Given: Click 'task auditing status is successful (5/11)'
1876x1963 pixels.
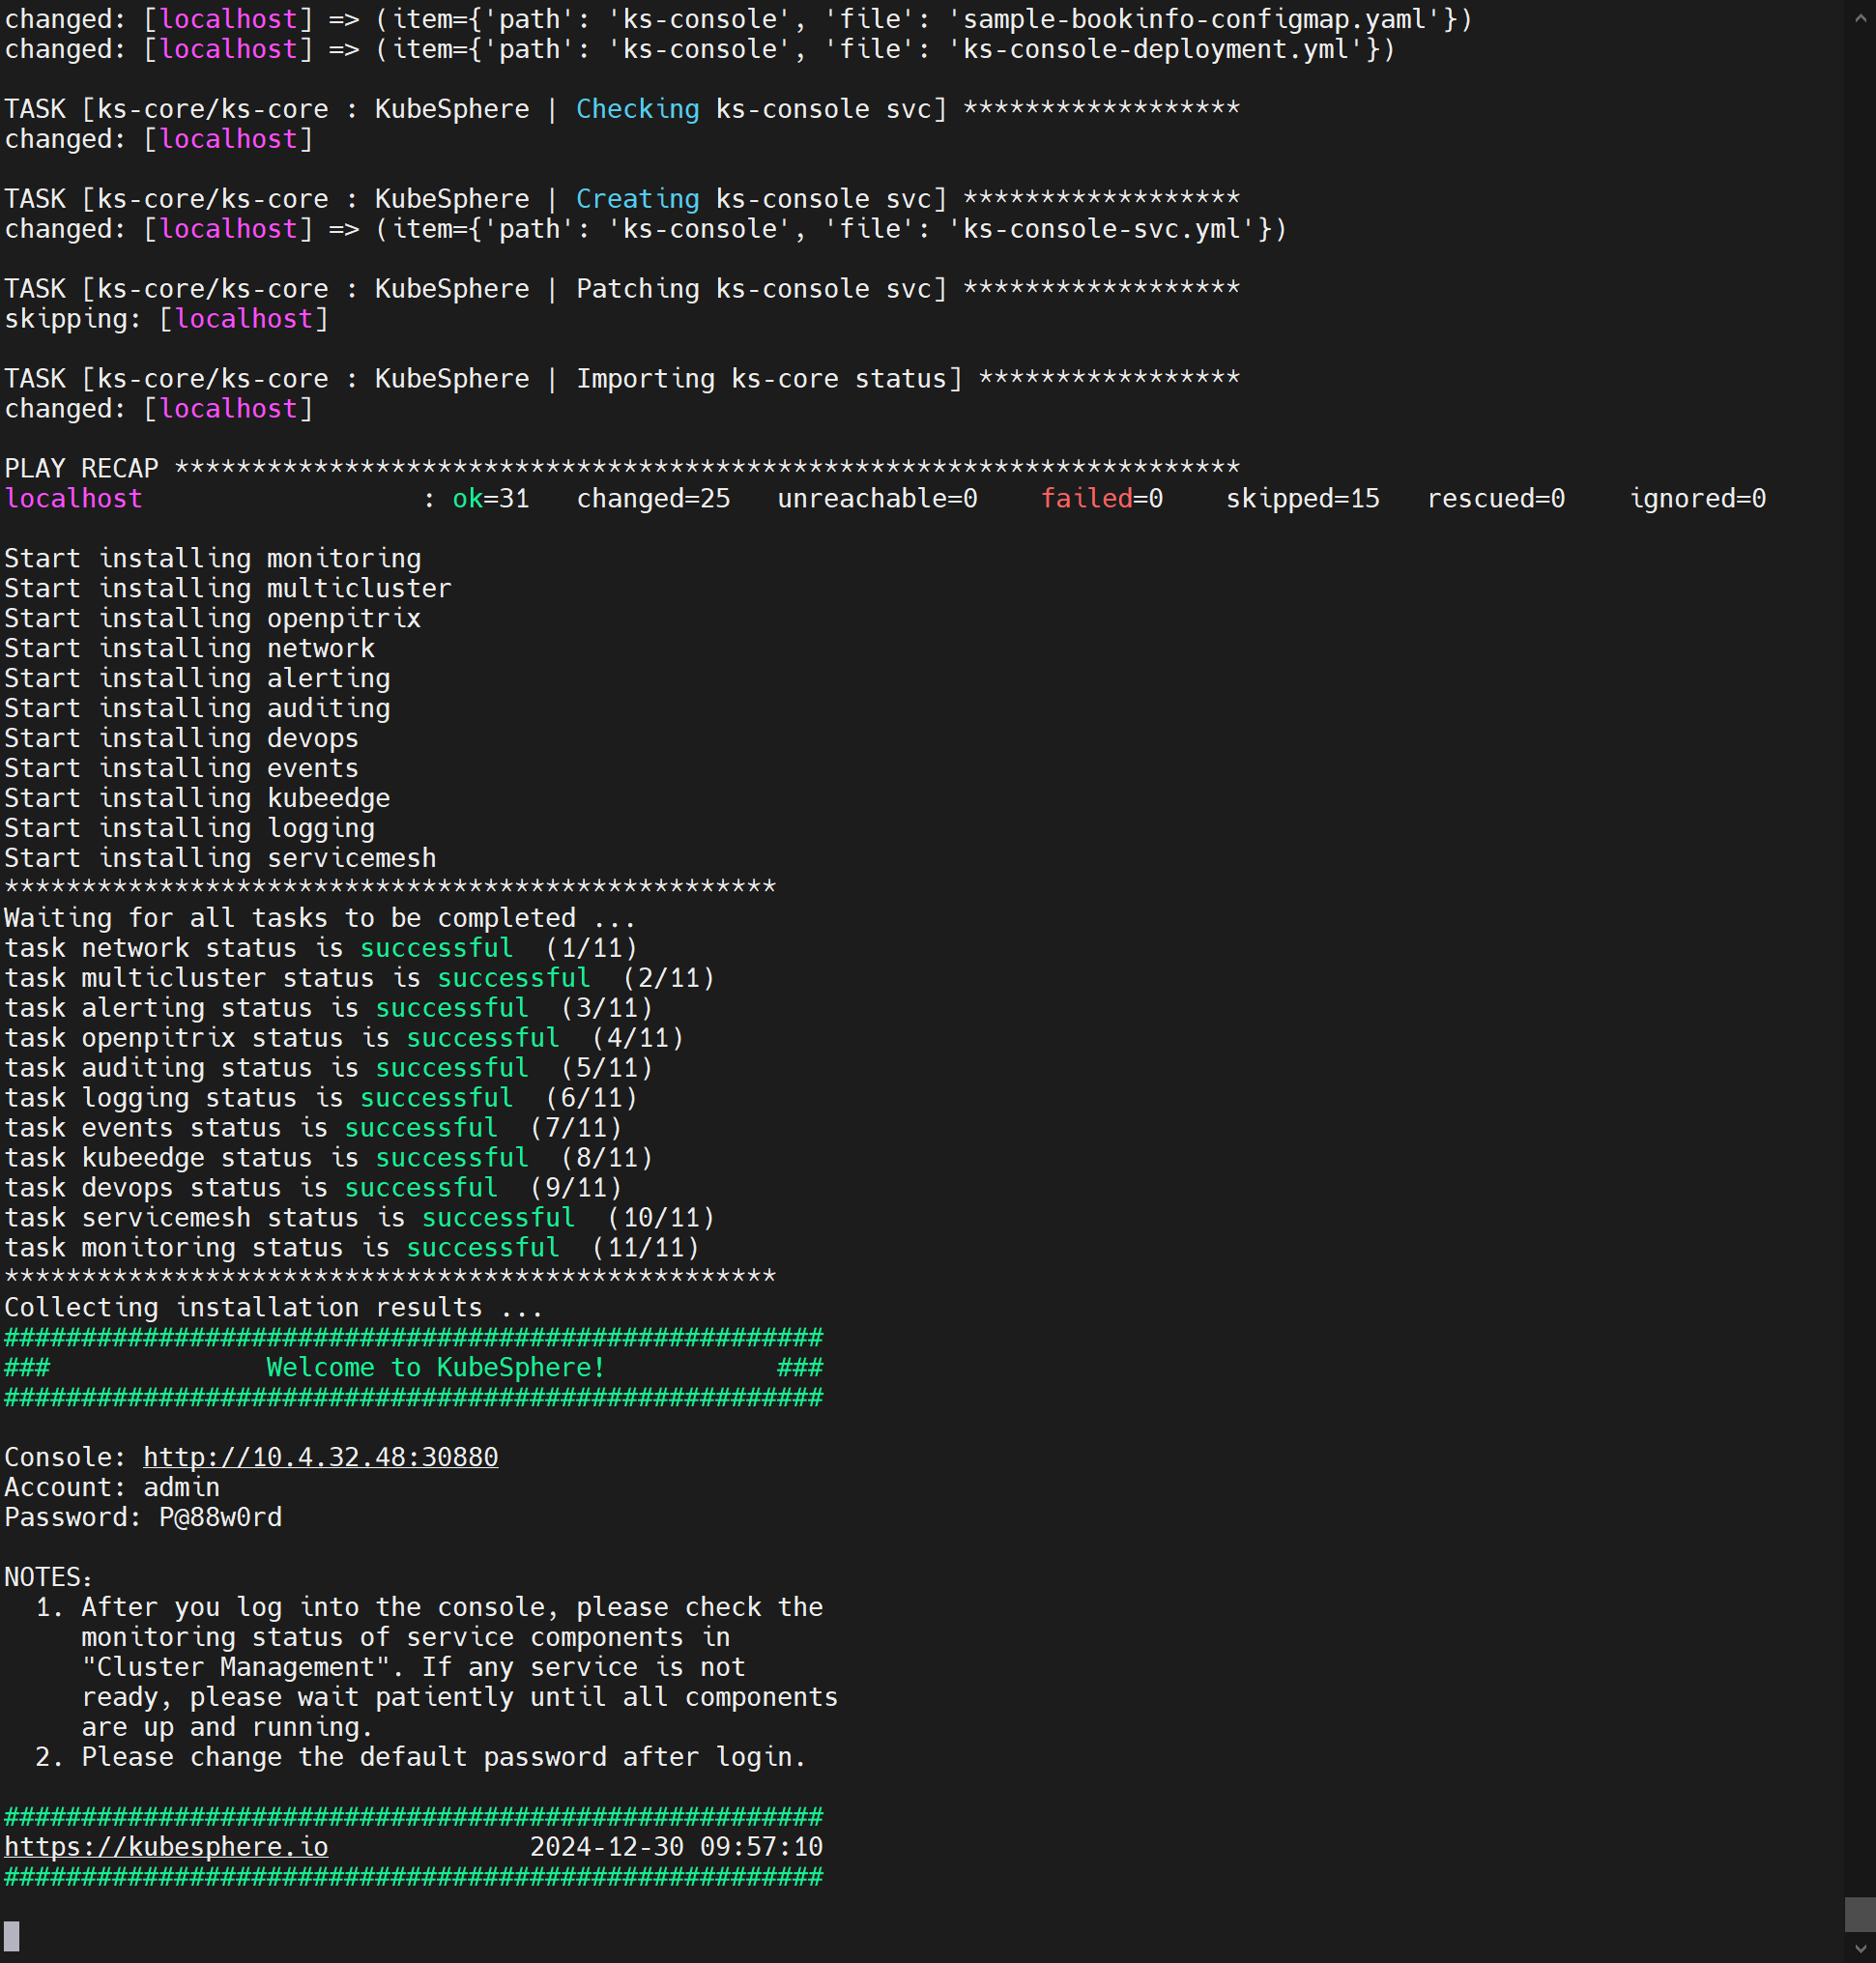Looking at the screenshot, I should coord(328,1068).
